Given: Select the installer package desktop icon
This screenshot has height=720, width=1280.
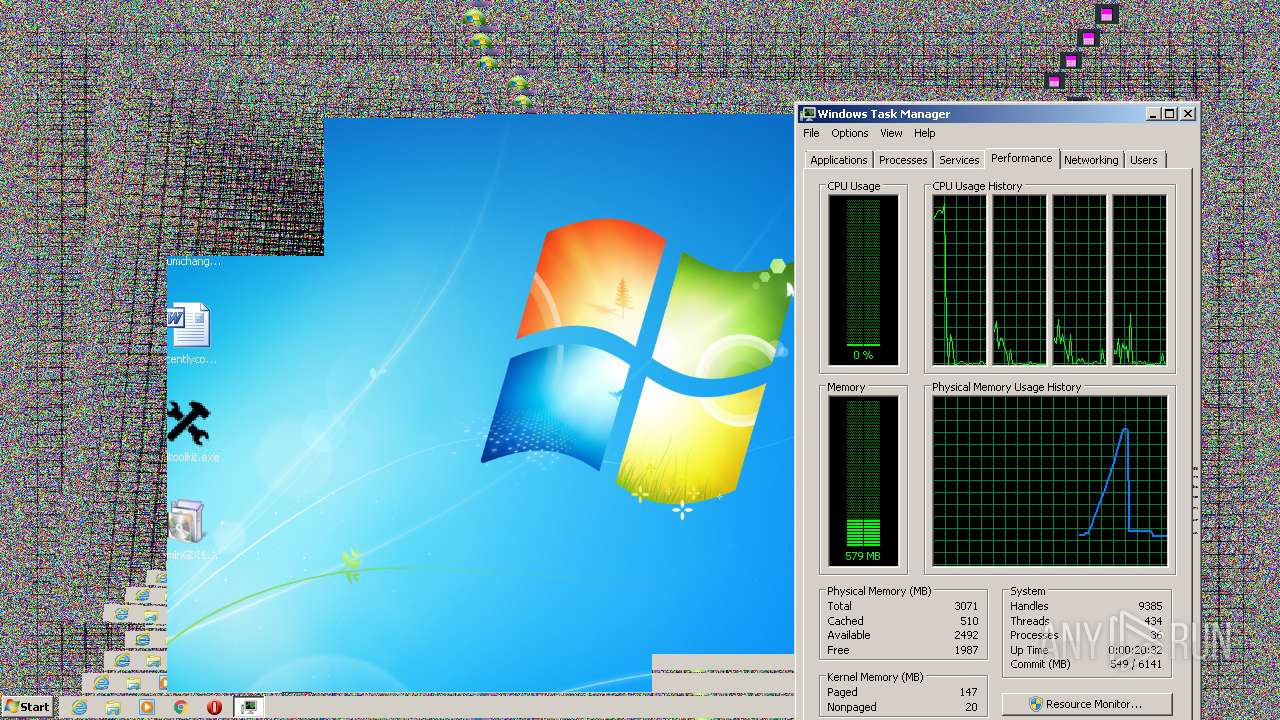Looking at the screenshot, I should point(188,521).
